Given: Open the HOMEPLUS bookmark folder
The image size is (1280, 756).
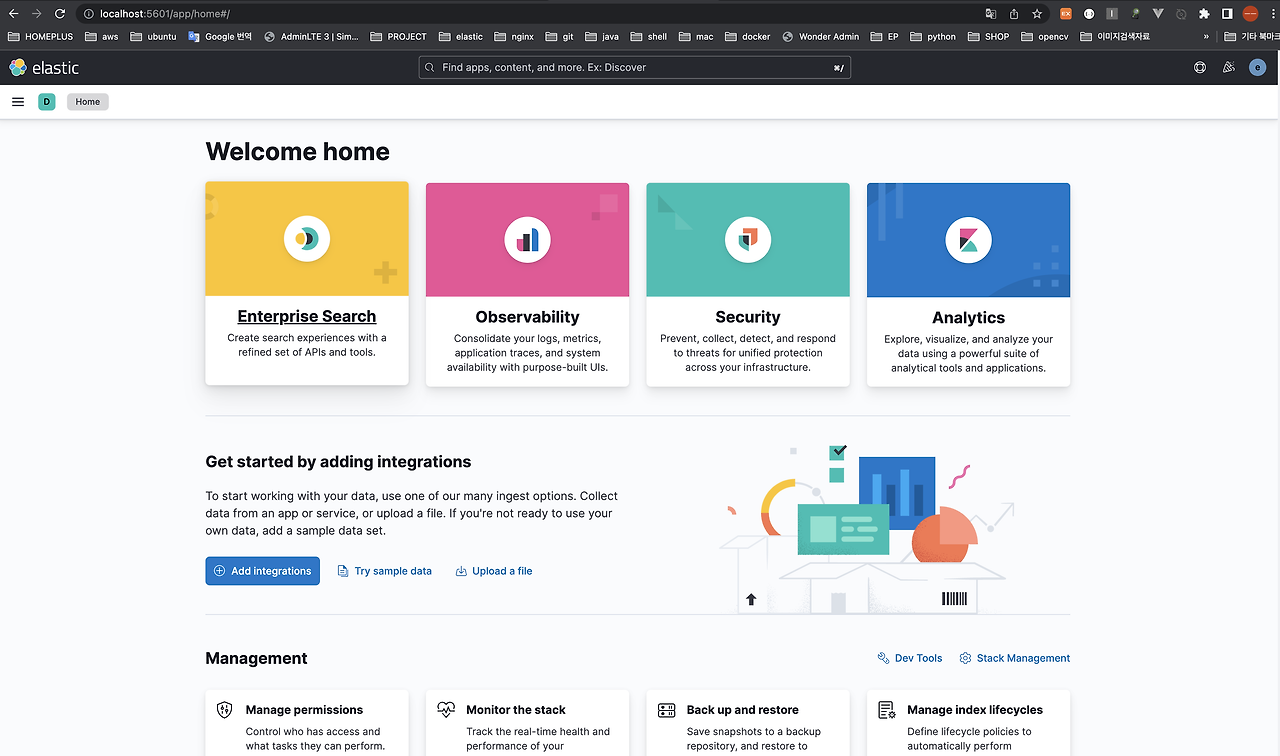Looking at the screenshot, I should [40, 37].
